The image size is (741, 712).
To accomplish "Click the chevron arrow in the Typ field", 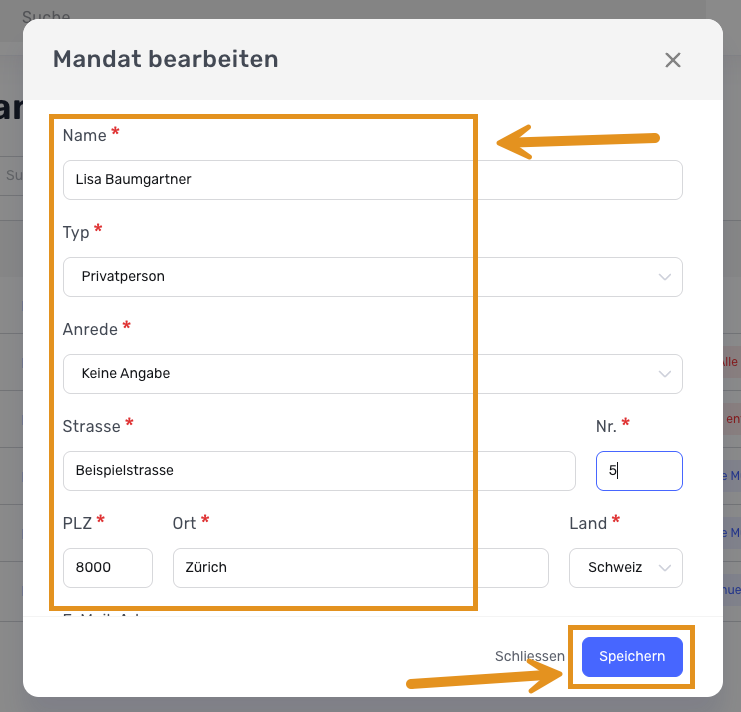I will click(x=666, y=277).
